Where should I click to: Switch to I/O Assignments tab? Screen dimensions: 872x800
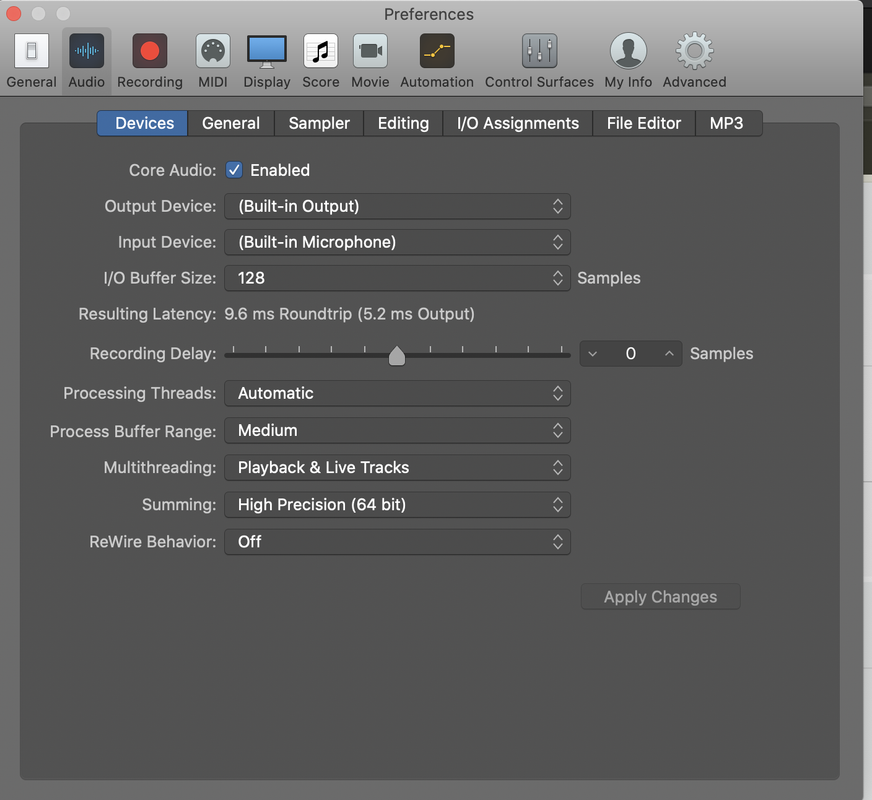(518, 123)
